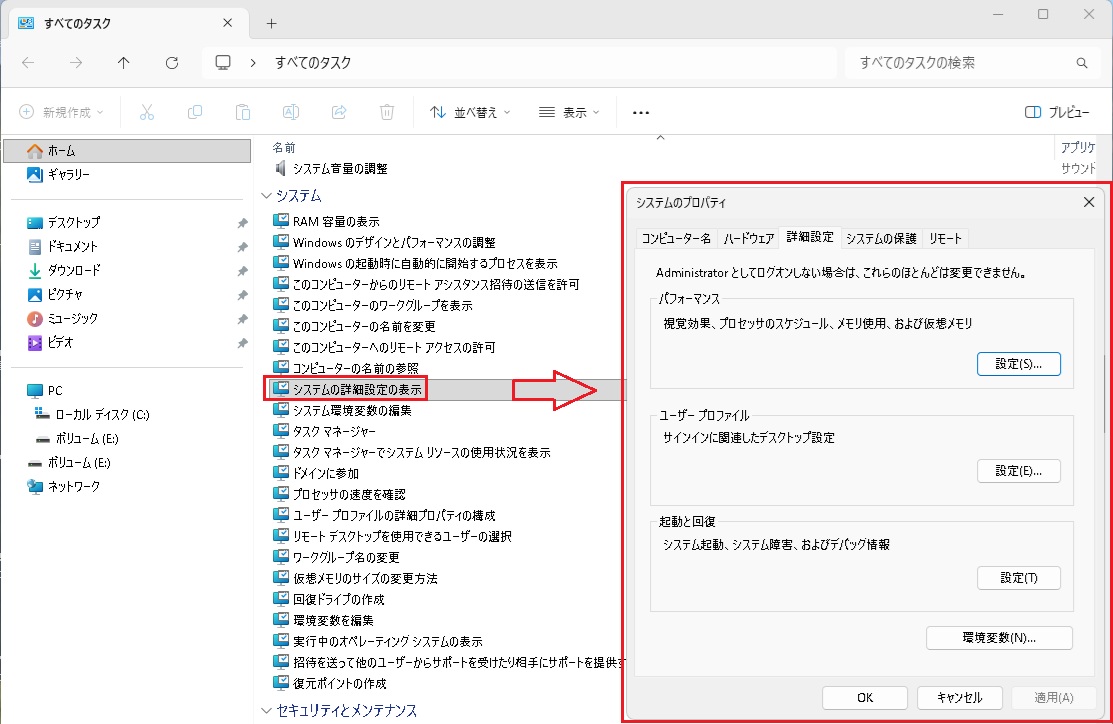Viewport: 1113px width, 724px height.
Task: Click 起動と回復 設定(T) button
Action: pyautogui.click(x=1019, y=578)
